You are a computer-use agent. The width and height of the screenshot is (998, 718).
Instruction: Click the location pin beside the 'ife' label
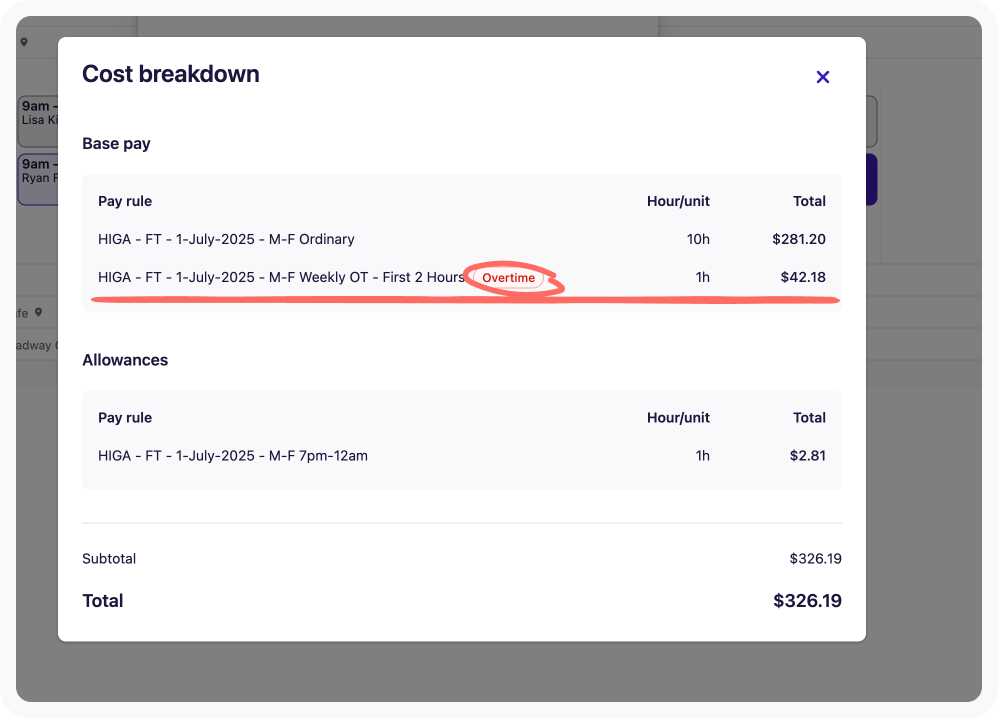pos(39,312)
